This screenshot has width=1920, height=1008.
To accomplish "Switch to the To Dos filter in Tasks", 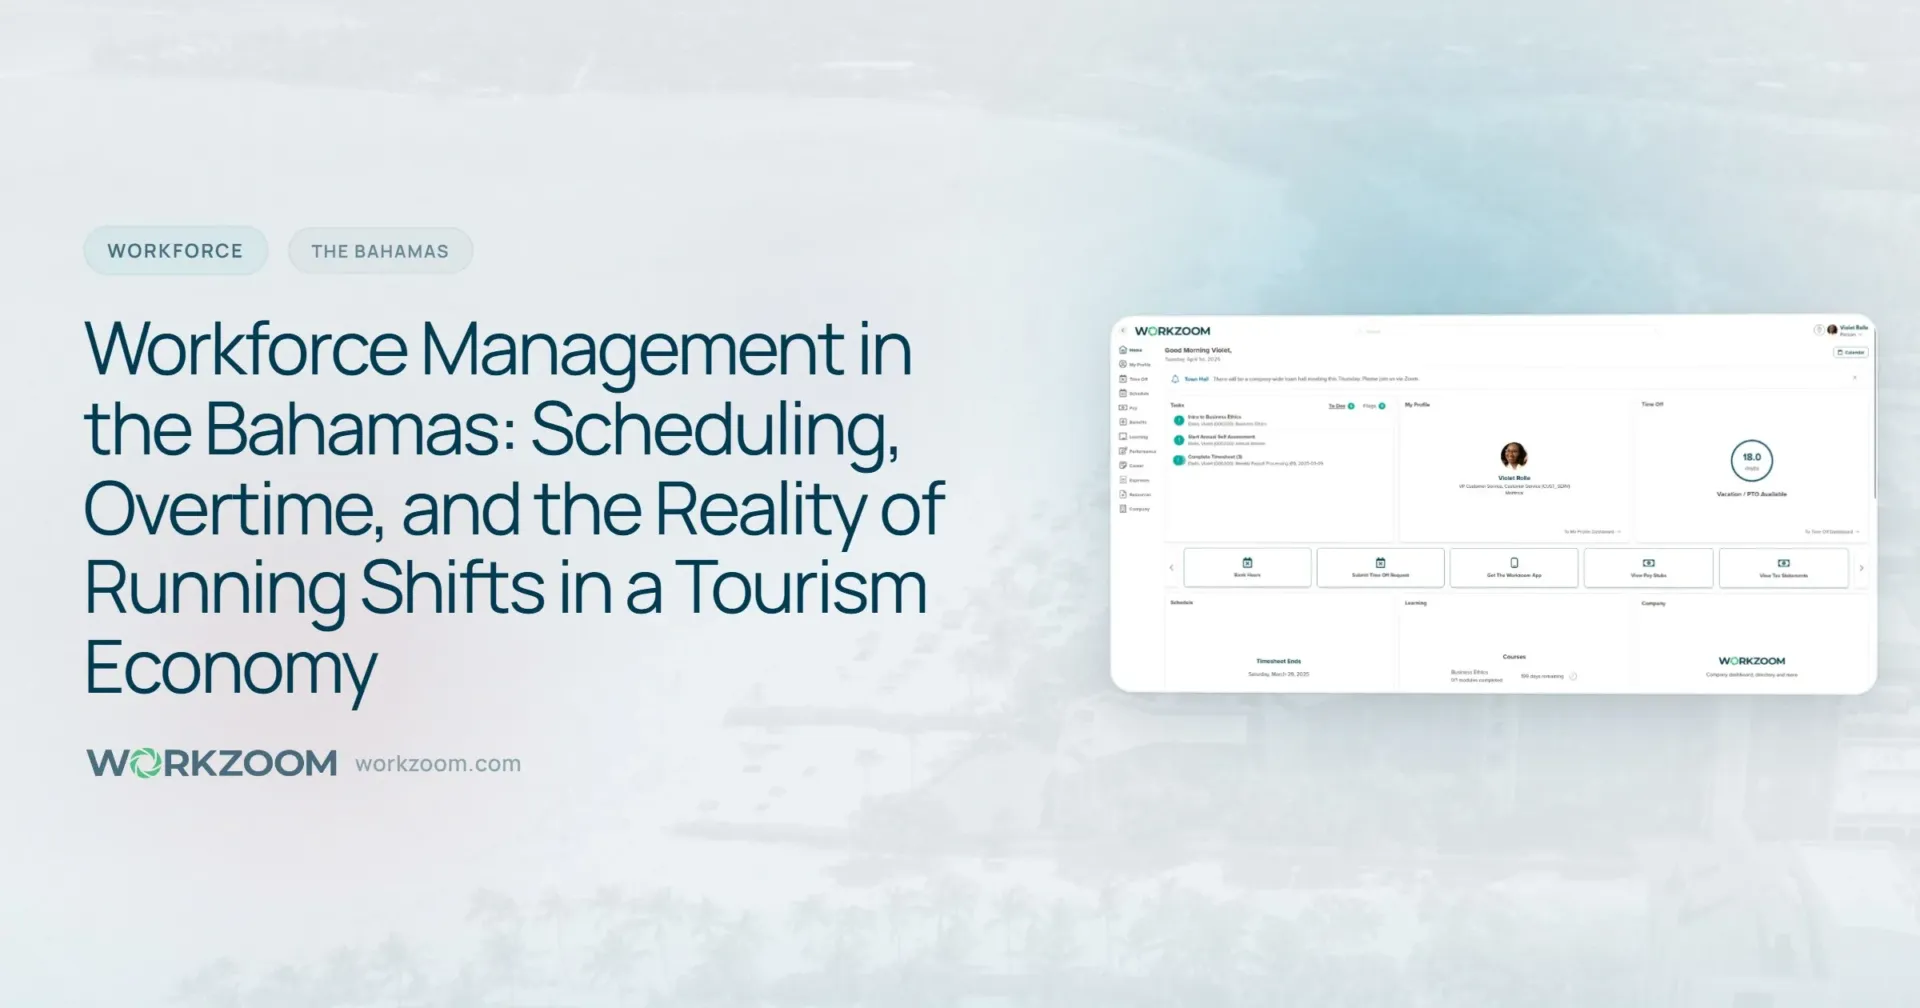I will tap(1337, 406).
